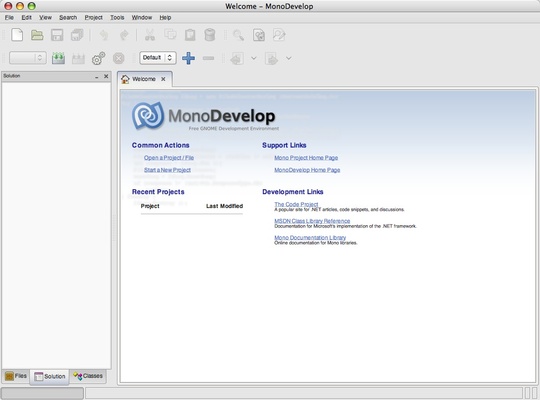Open Mono Documentation Library link
The height and width of the screenshot is (400, 540).
[x=310, y=237]
